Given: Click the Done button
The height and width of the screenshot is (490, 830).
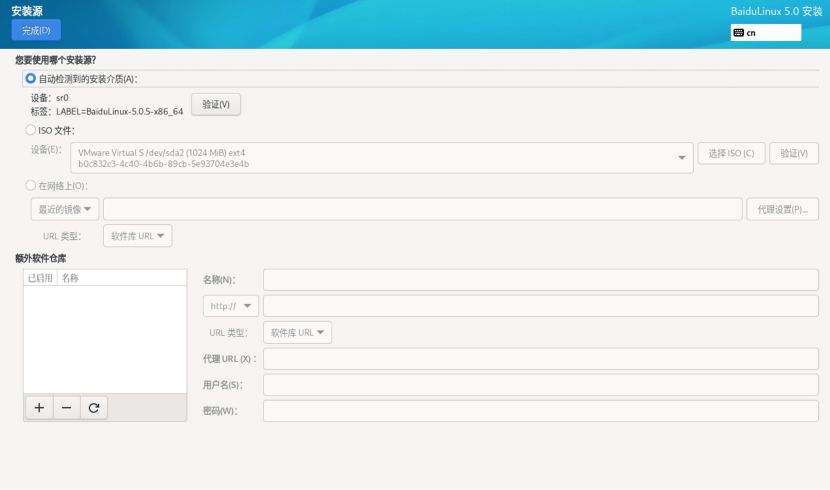Looking at the screenshot, I should point(36,30).
